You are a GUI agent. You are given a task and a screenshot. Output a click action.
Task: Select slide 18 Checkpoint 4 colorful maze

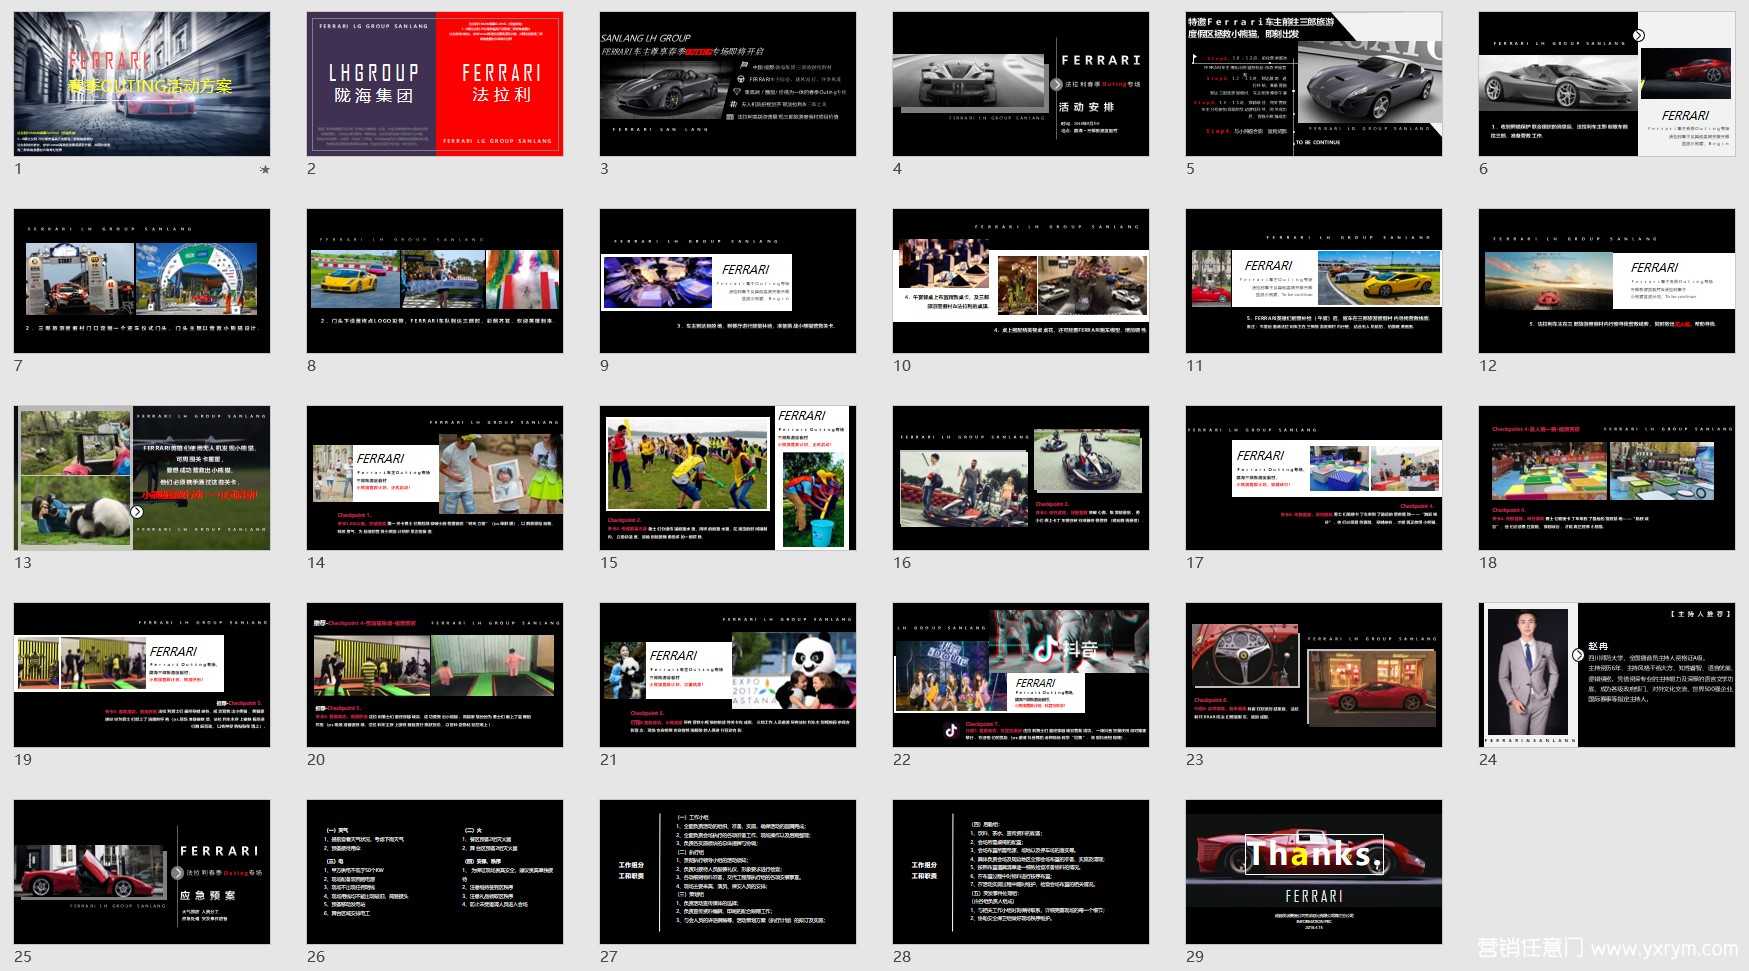(x=1607, y=478)
